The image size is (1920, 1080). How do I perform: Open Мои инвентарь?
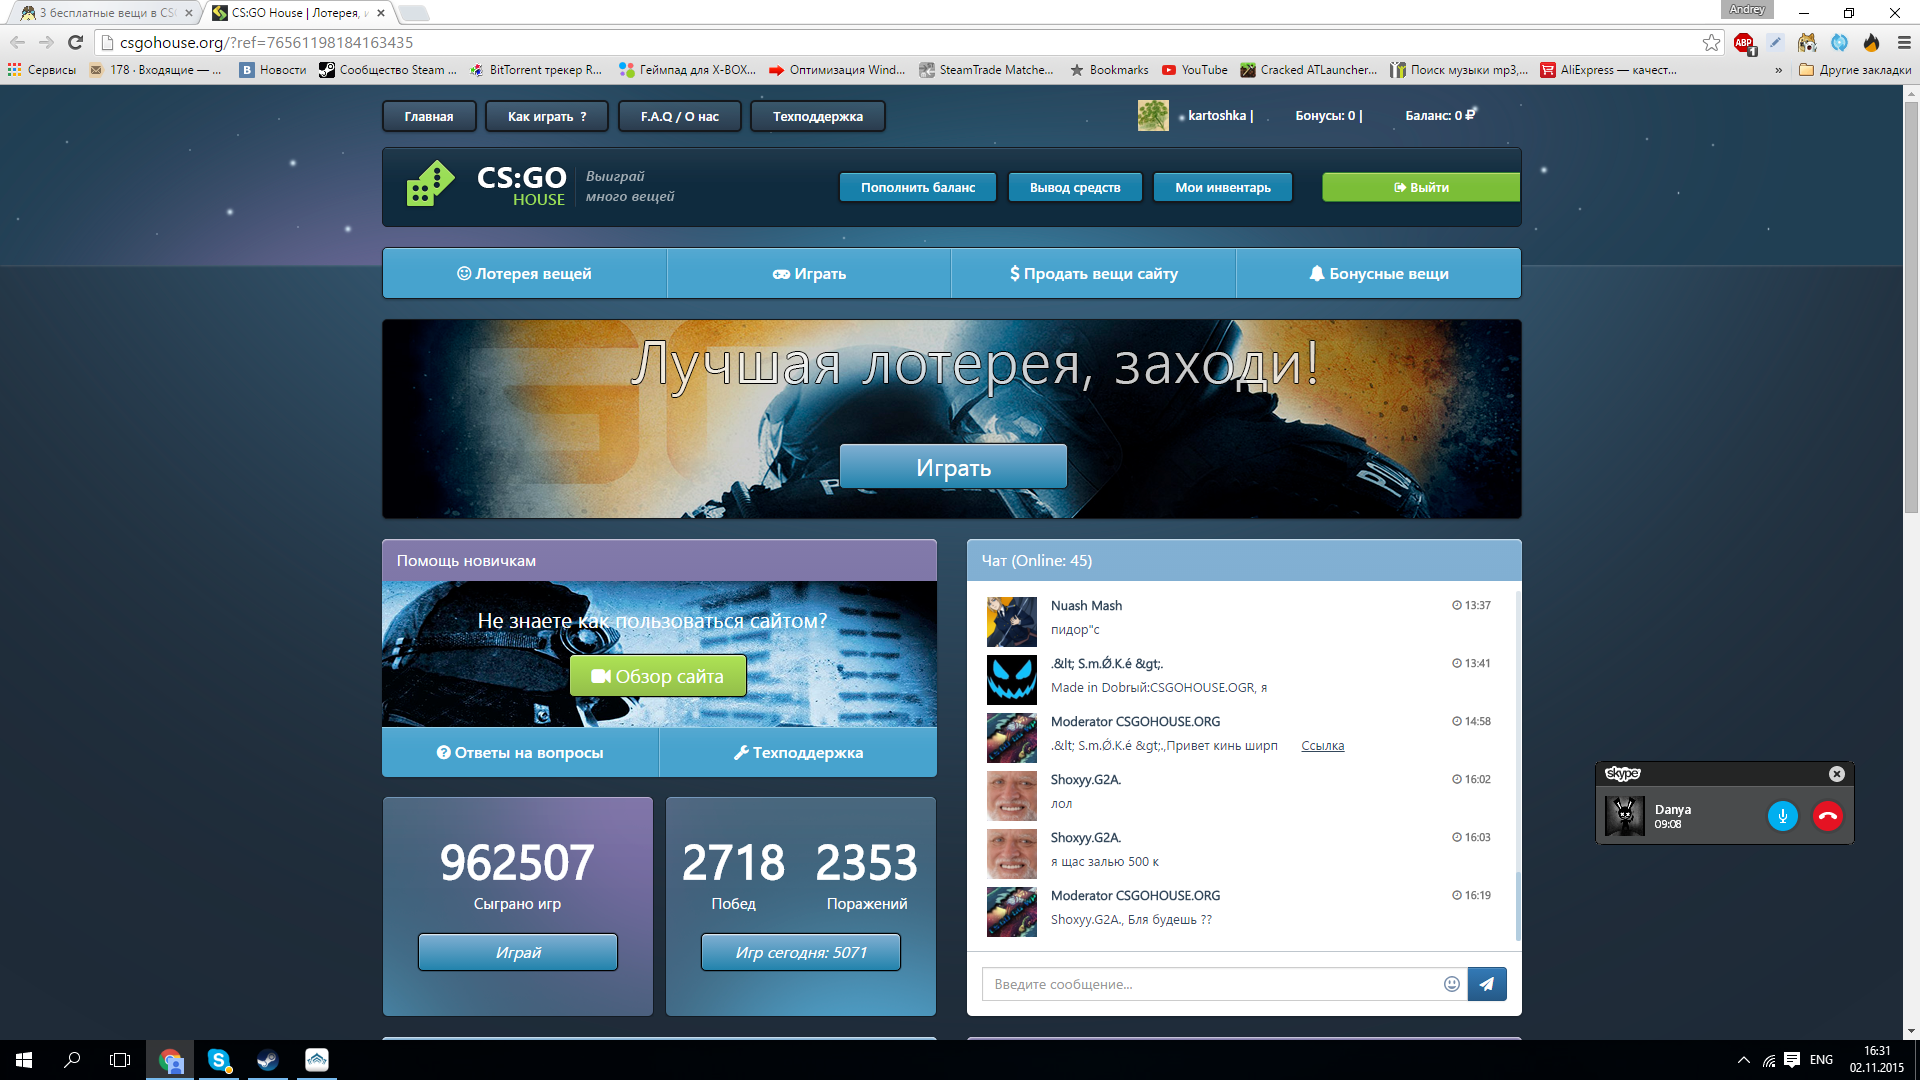click(x=1223, y=187)
